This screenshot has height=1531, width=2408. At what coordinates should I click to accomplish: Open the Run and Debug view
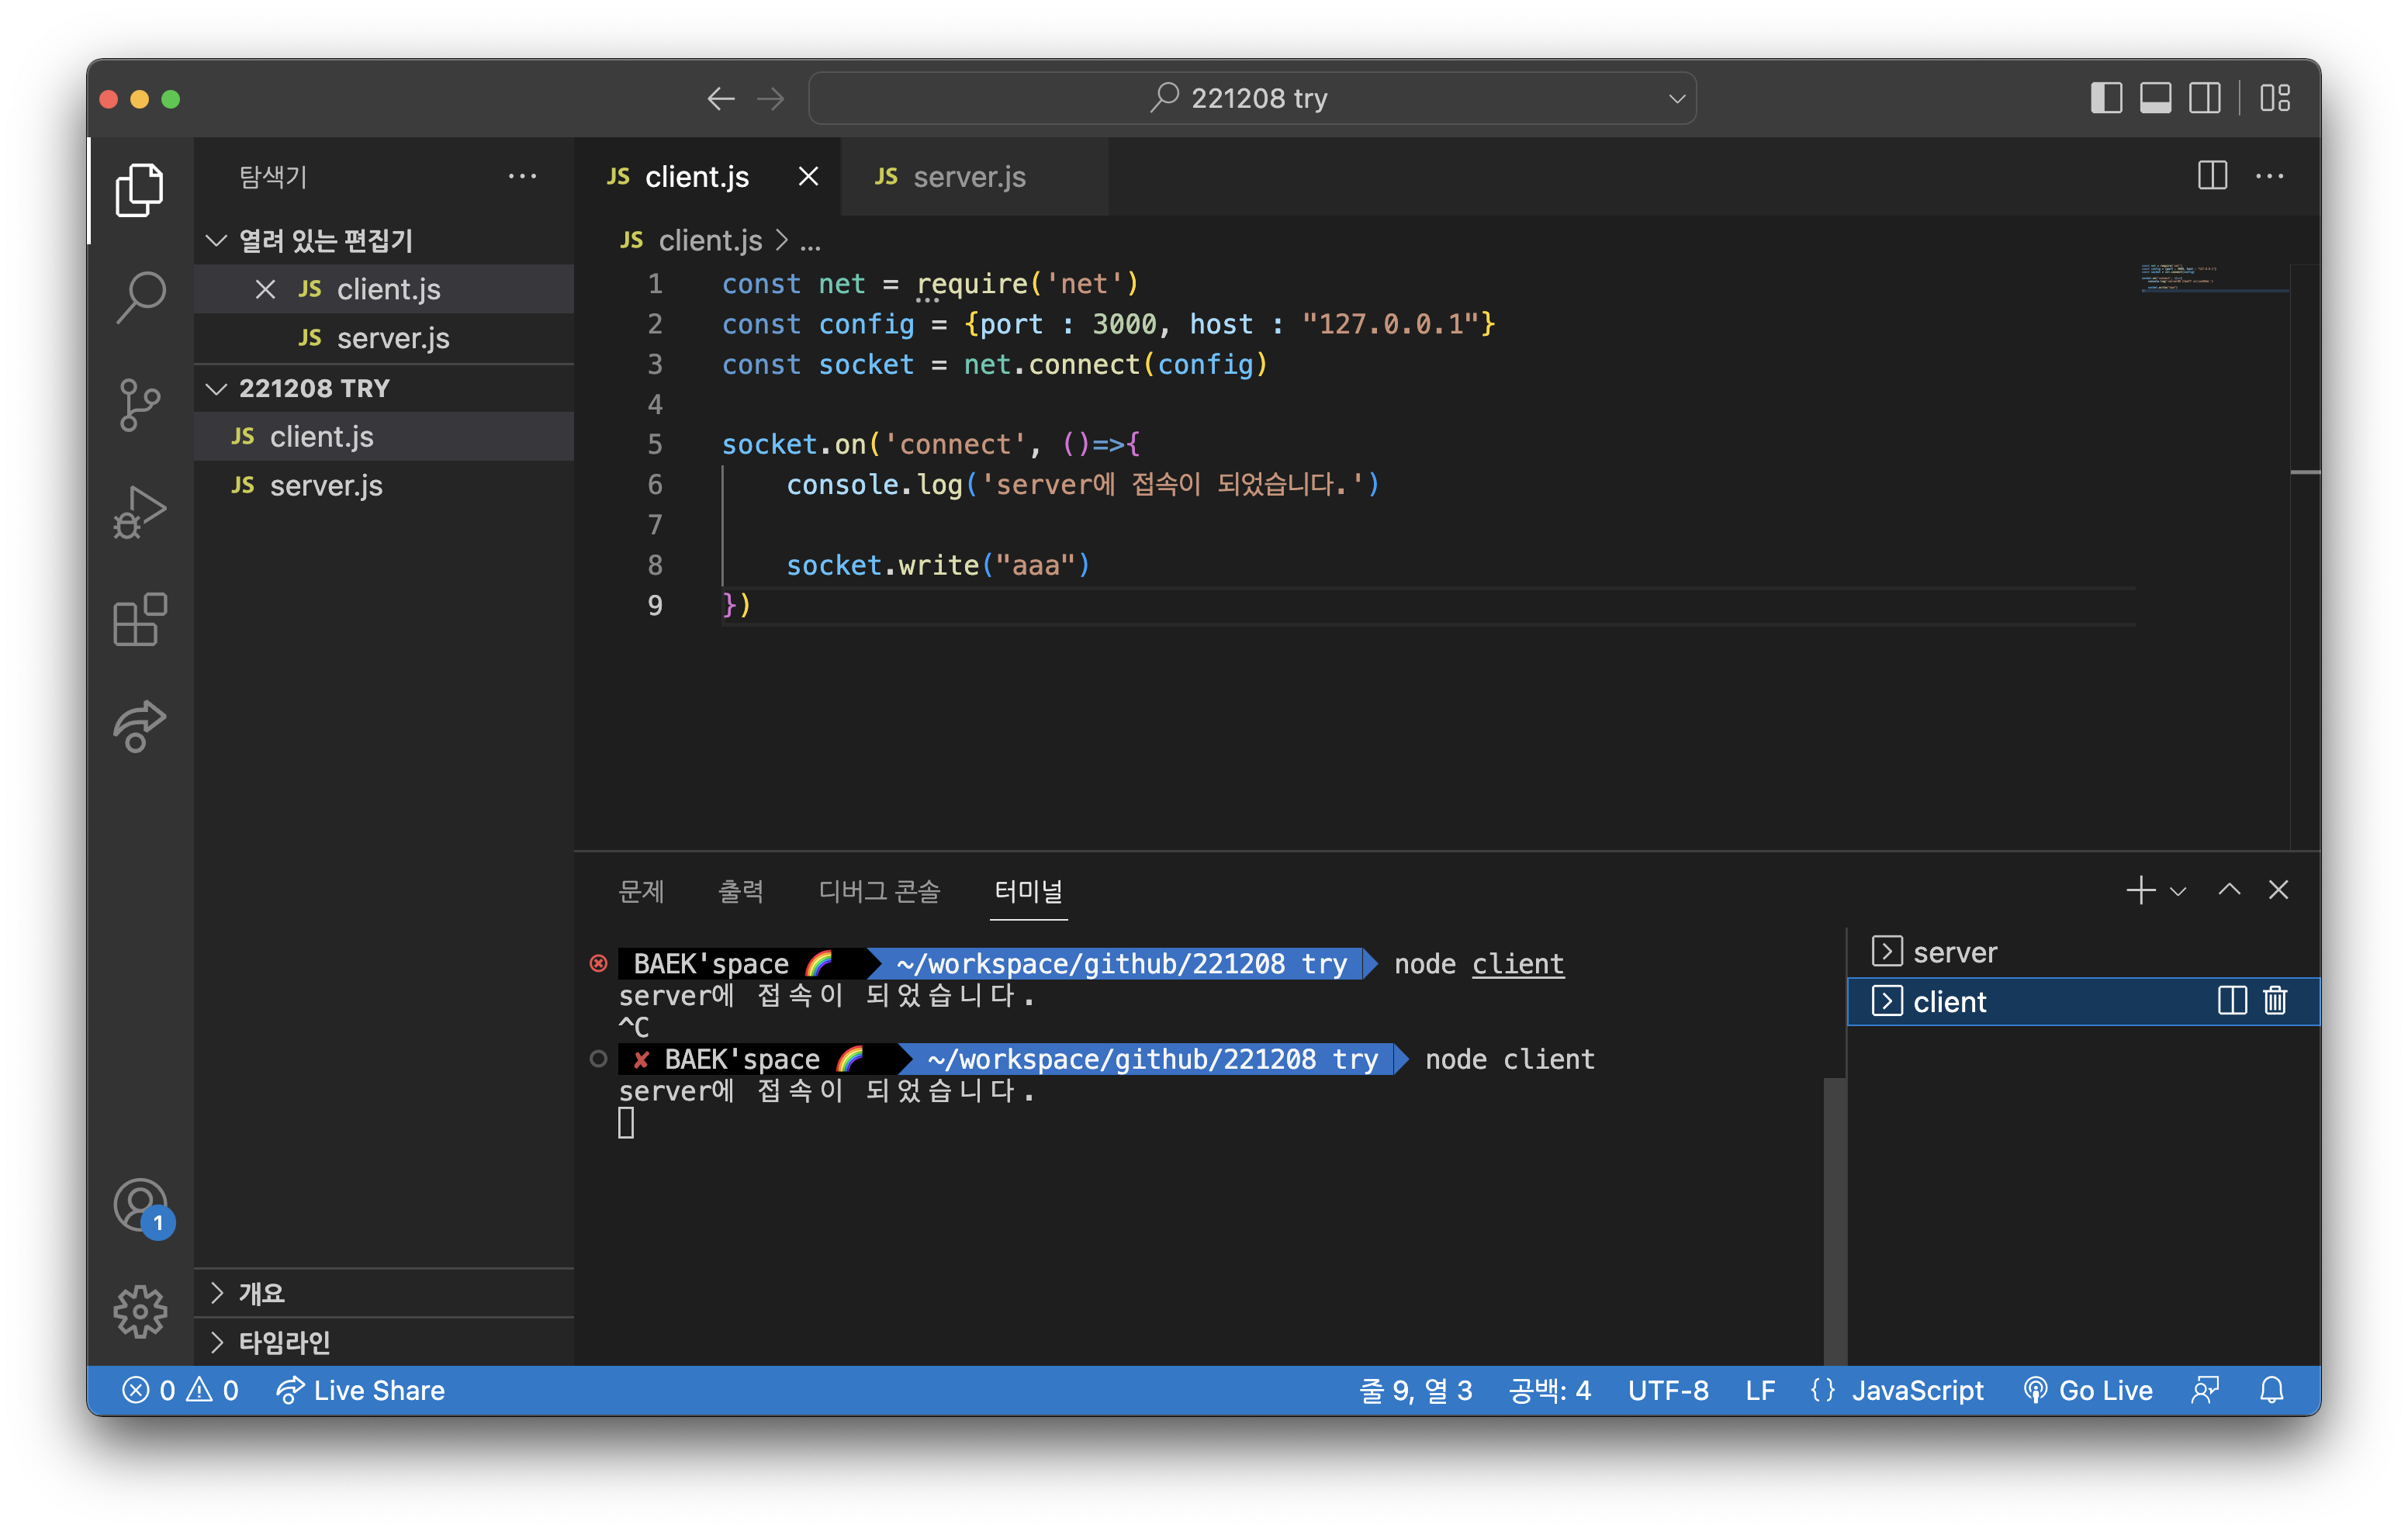pos(140,513)
